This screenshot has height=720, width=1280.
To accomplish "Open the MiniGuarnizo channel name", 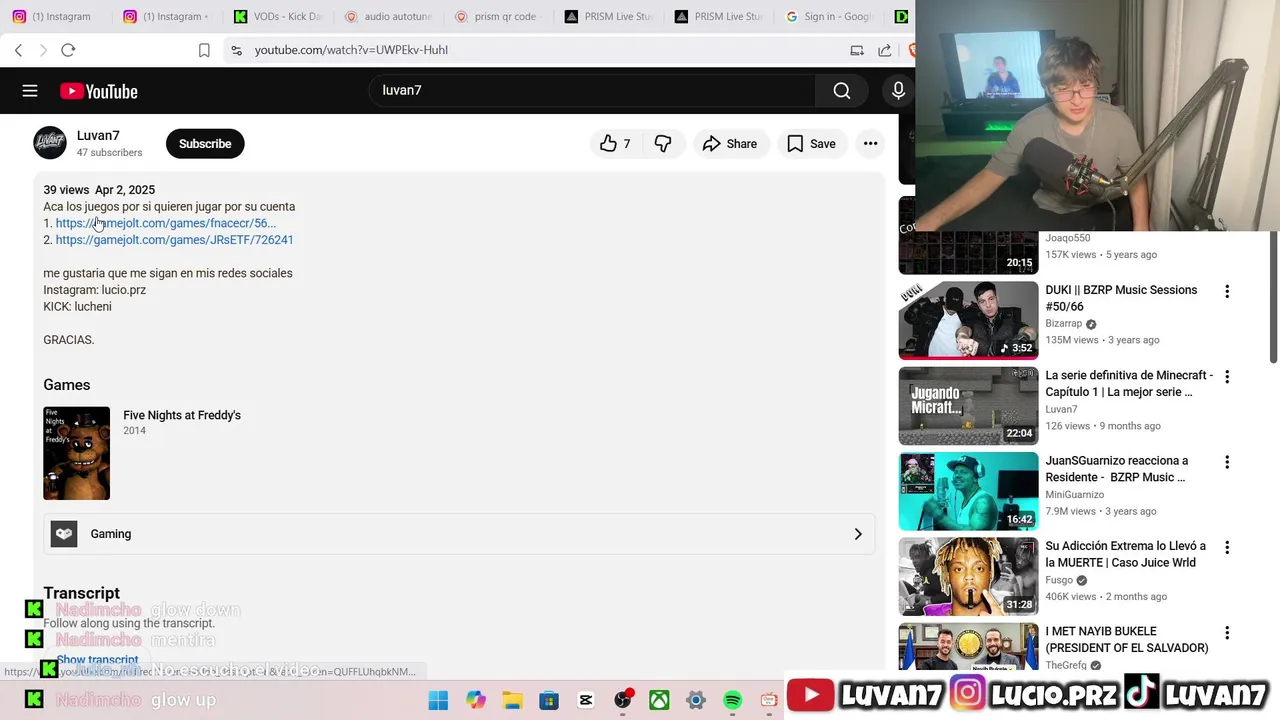I will [x=1075, y=494].
